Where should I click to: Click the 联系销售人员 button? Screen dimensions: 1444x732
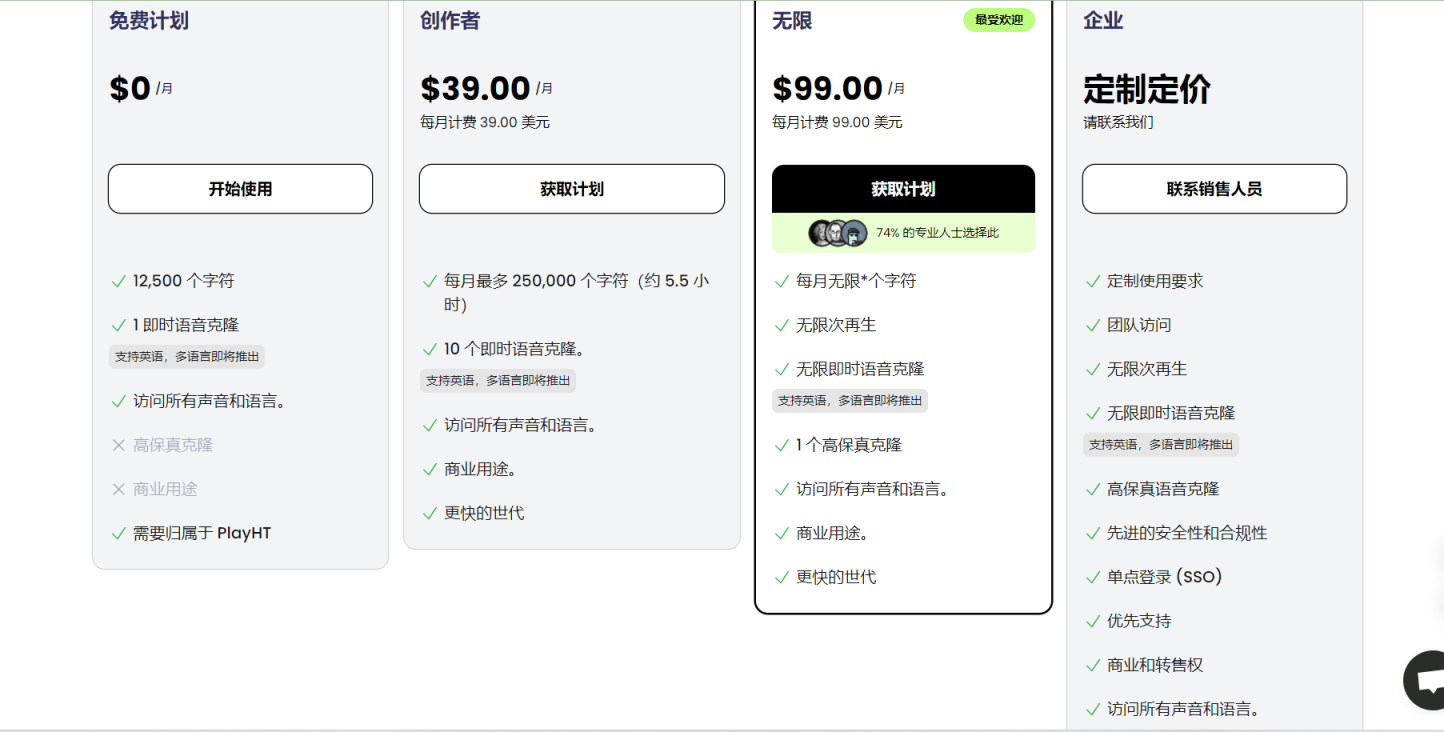[x=1214, y=189]
